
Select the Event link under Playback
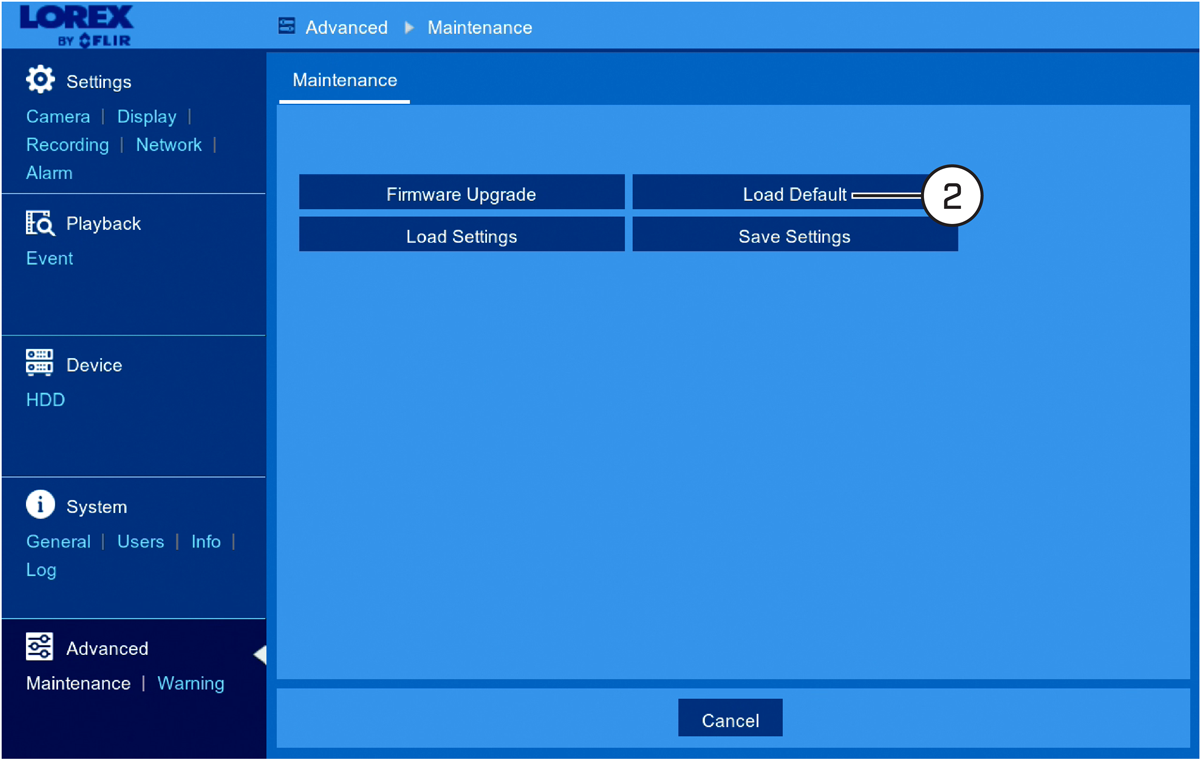50,258
